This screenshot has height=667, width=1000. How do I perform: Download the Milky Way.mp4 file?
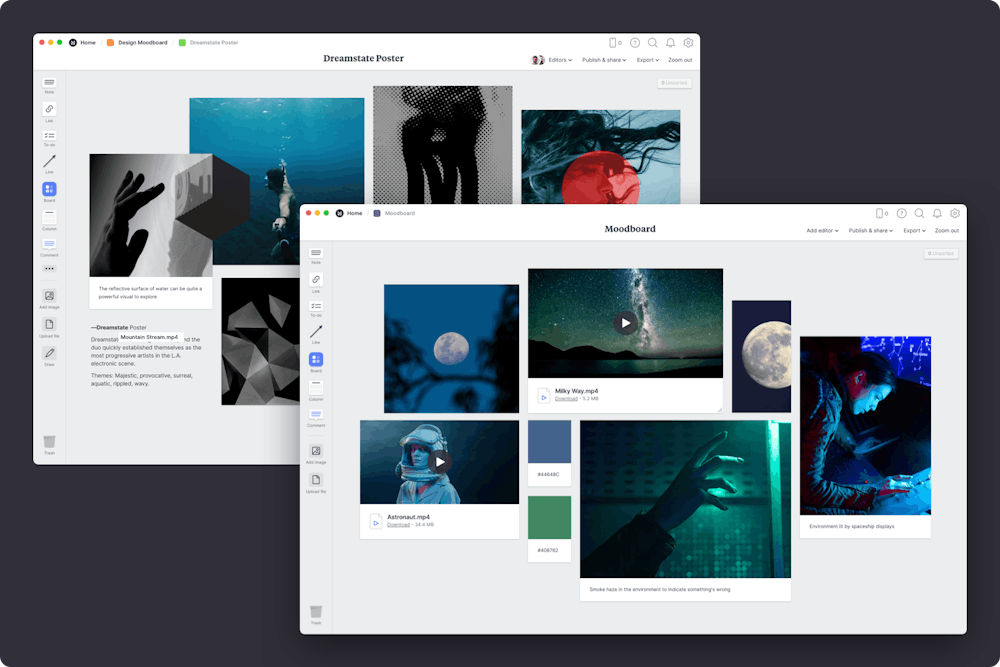(567, 398)
